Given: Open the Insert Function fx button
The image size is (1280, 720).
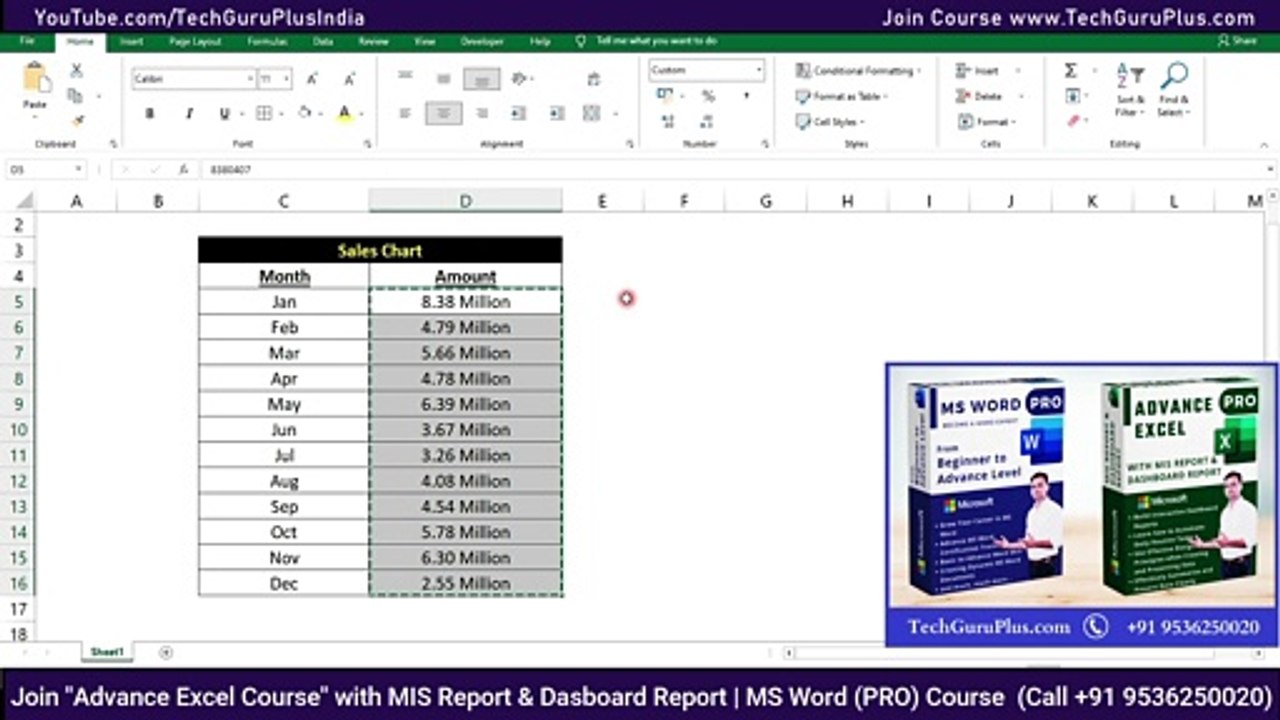Looking at the screenshot, I should 183,170.
